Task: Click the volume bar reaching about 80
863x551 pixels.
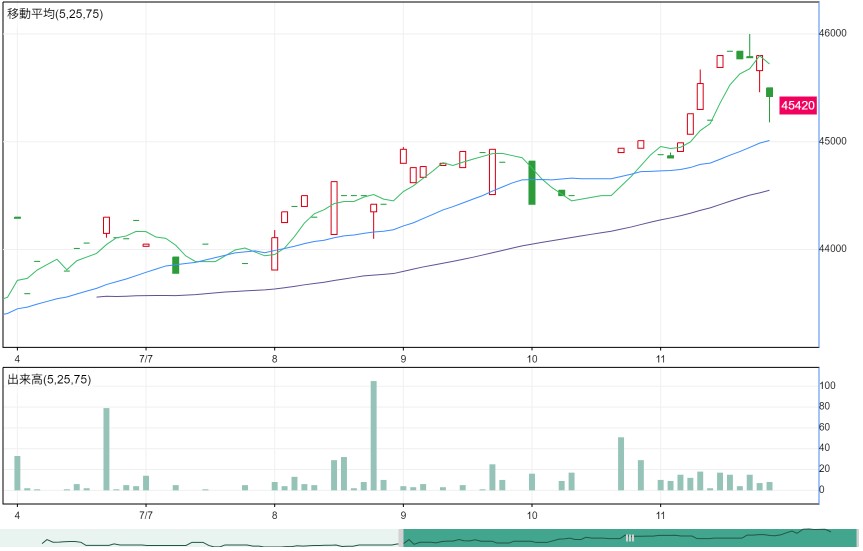Action: click(x=106, y=449)
